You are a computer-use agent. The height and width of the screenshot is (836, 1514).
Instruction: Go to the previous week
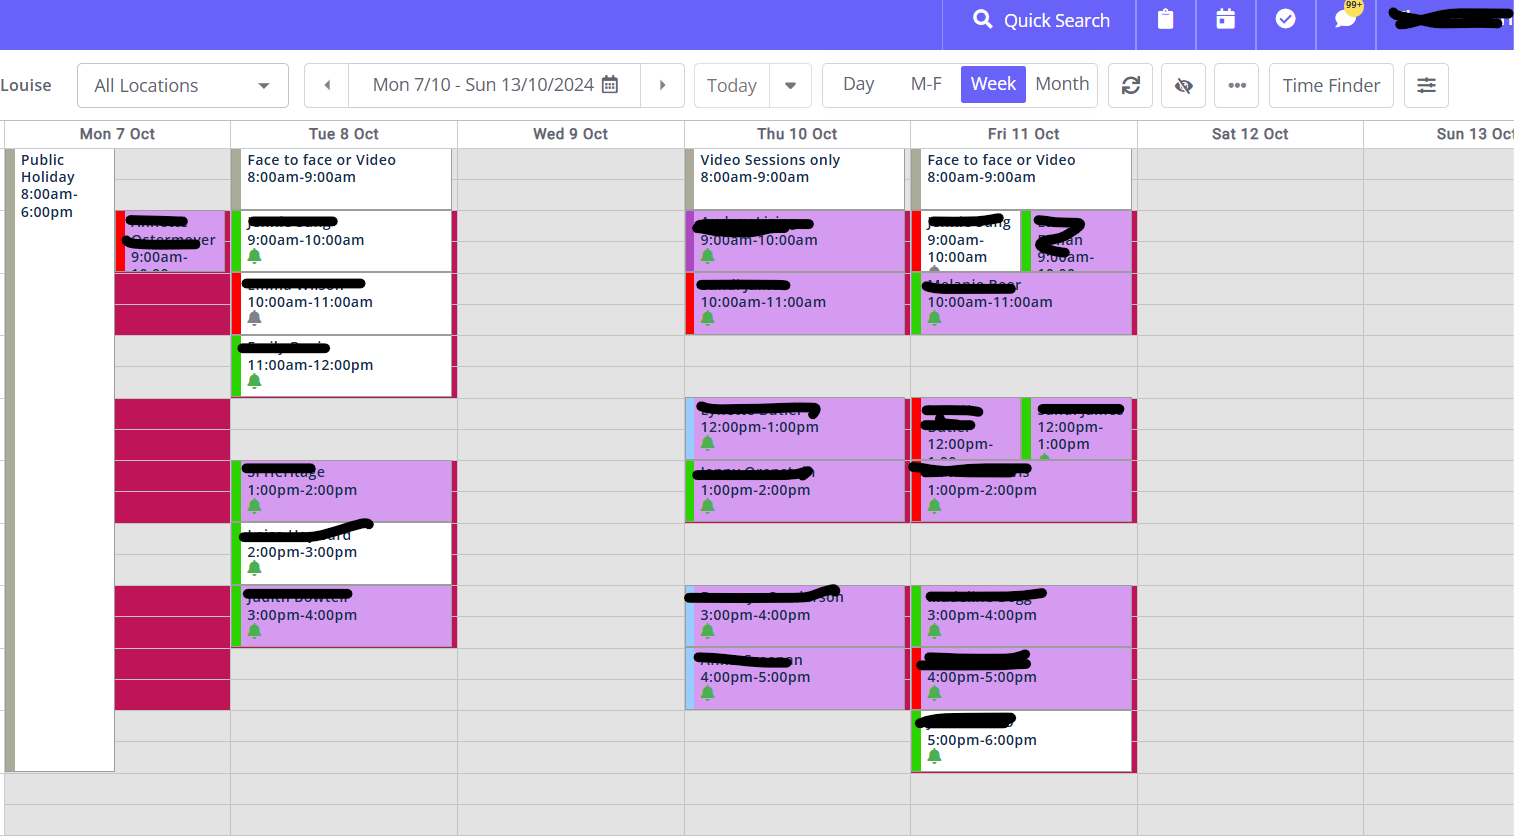click(x=327, y=86)
